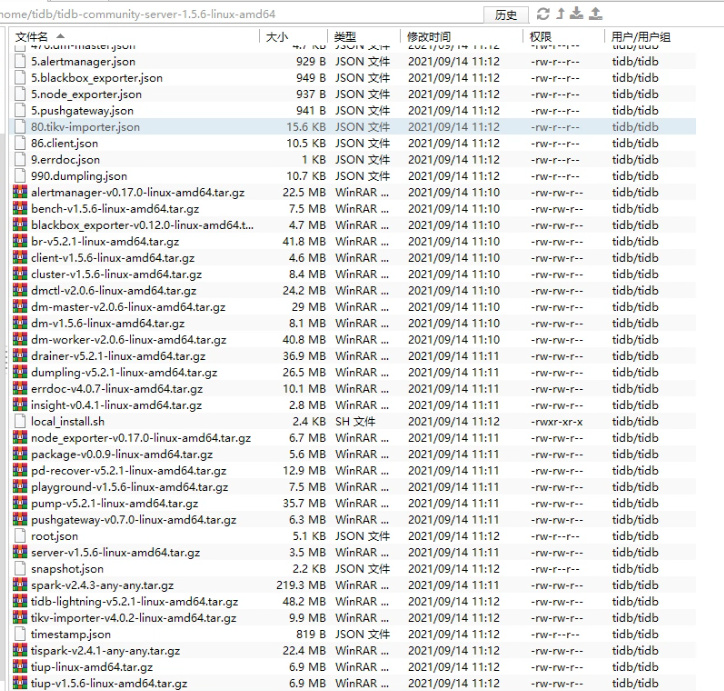The image size is (724, 691).
Task: Click the file icon of local_install.sh
Action: tap(20, 421)
